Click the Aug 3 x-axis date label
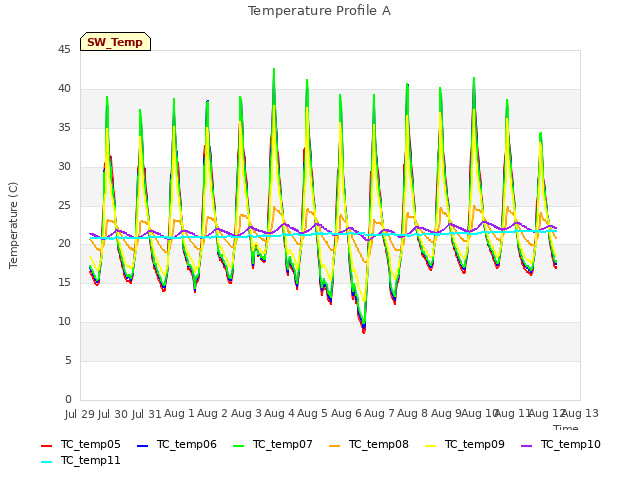This screenshot has height=480, width=640. pos(246,414)
